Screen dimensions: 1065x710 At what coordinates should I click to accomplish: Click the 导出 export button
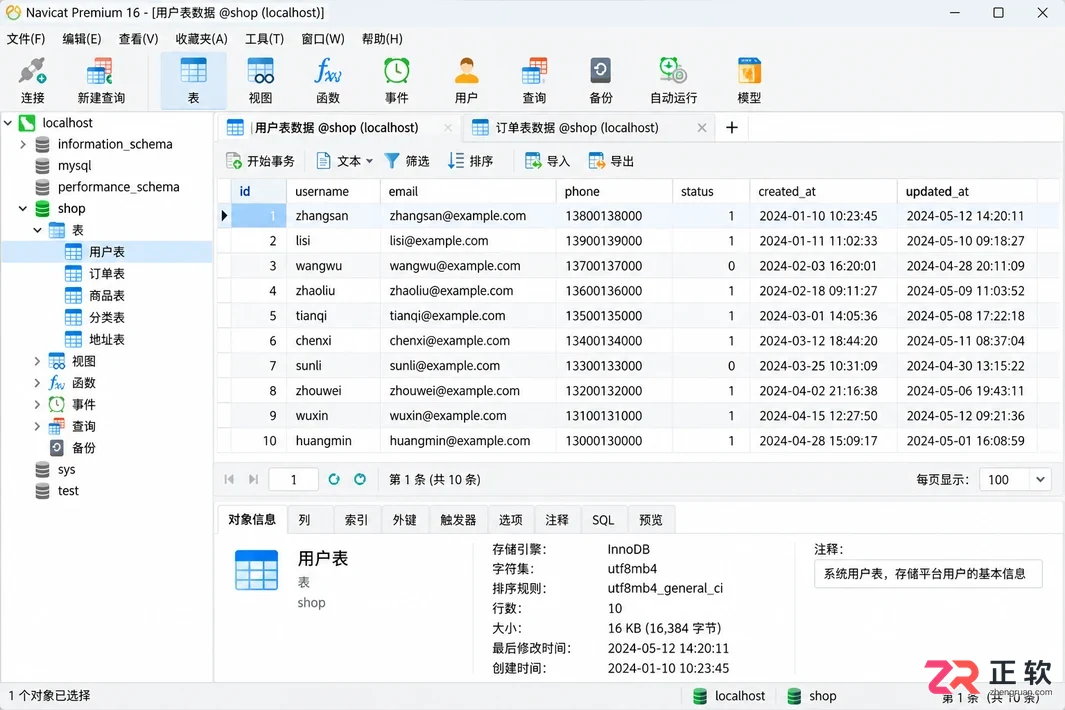611,161
